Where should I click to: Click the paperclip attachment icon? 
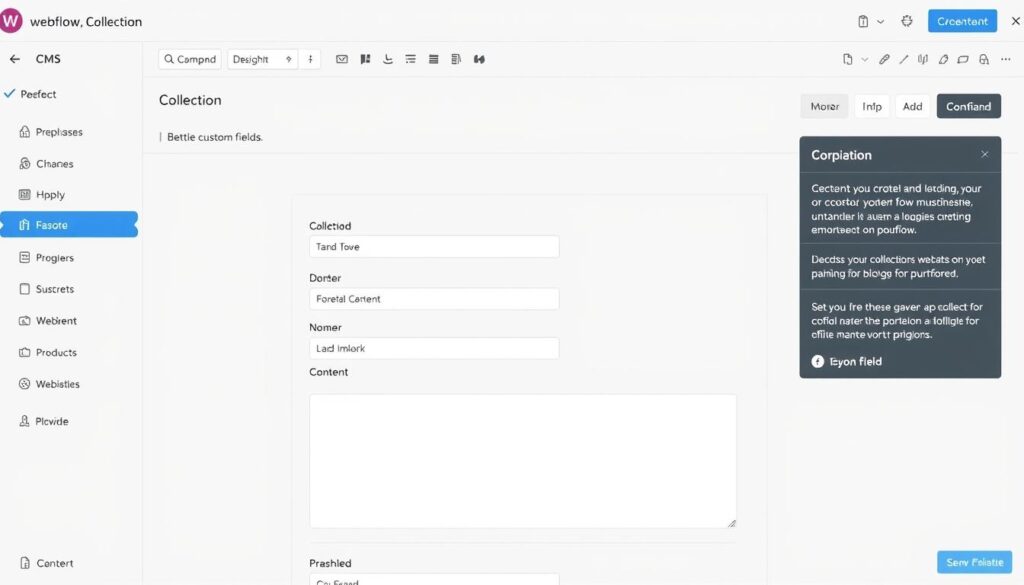(884, 59)
